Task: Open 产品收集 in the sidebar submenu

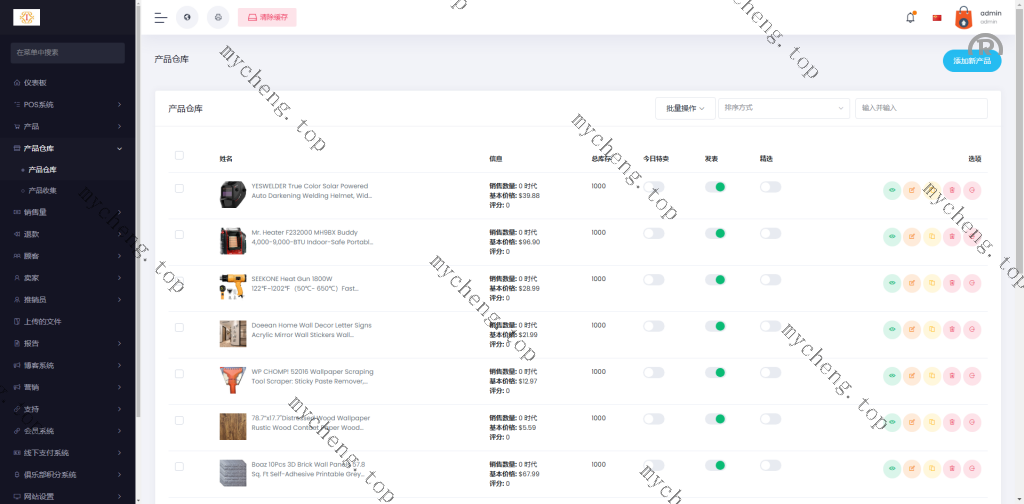Action: 42,190
